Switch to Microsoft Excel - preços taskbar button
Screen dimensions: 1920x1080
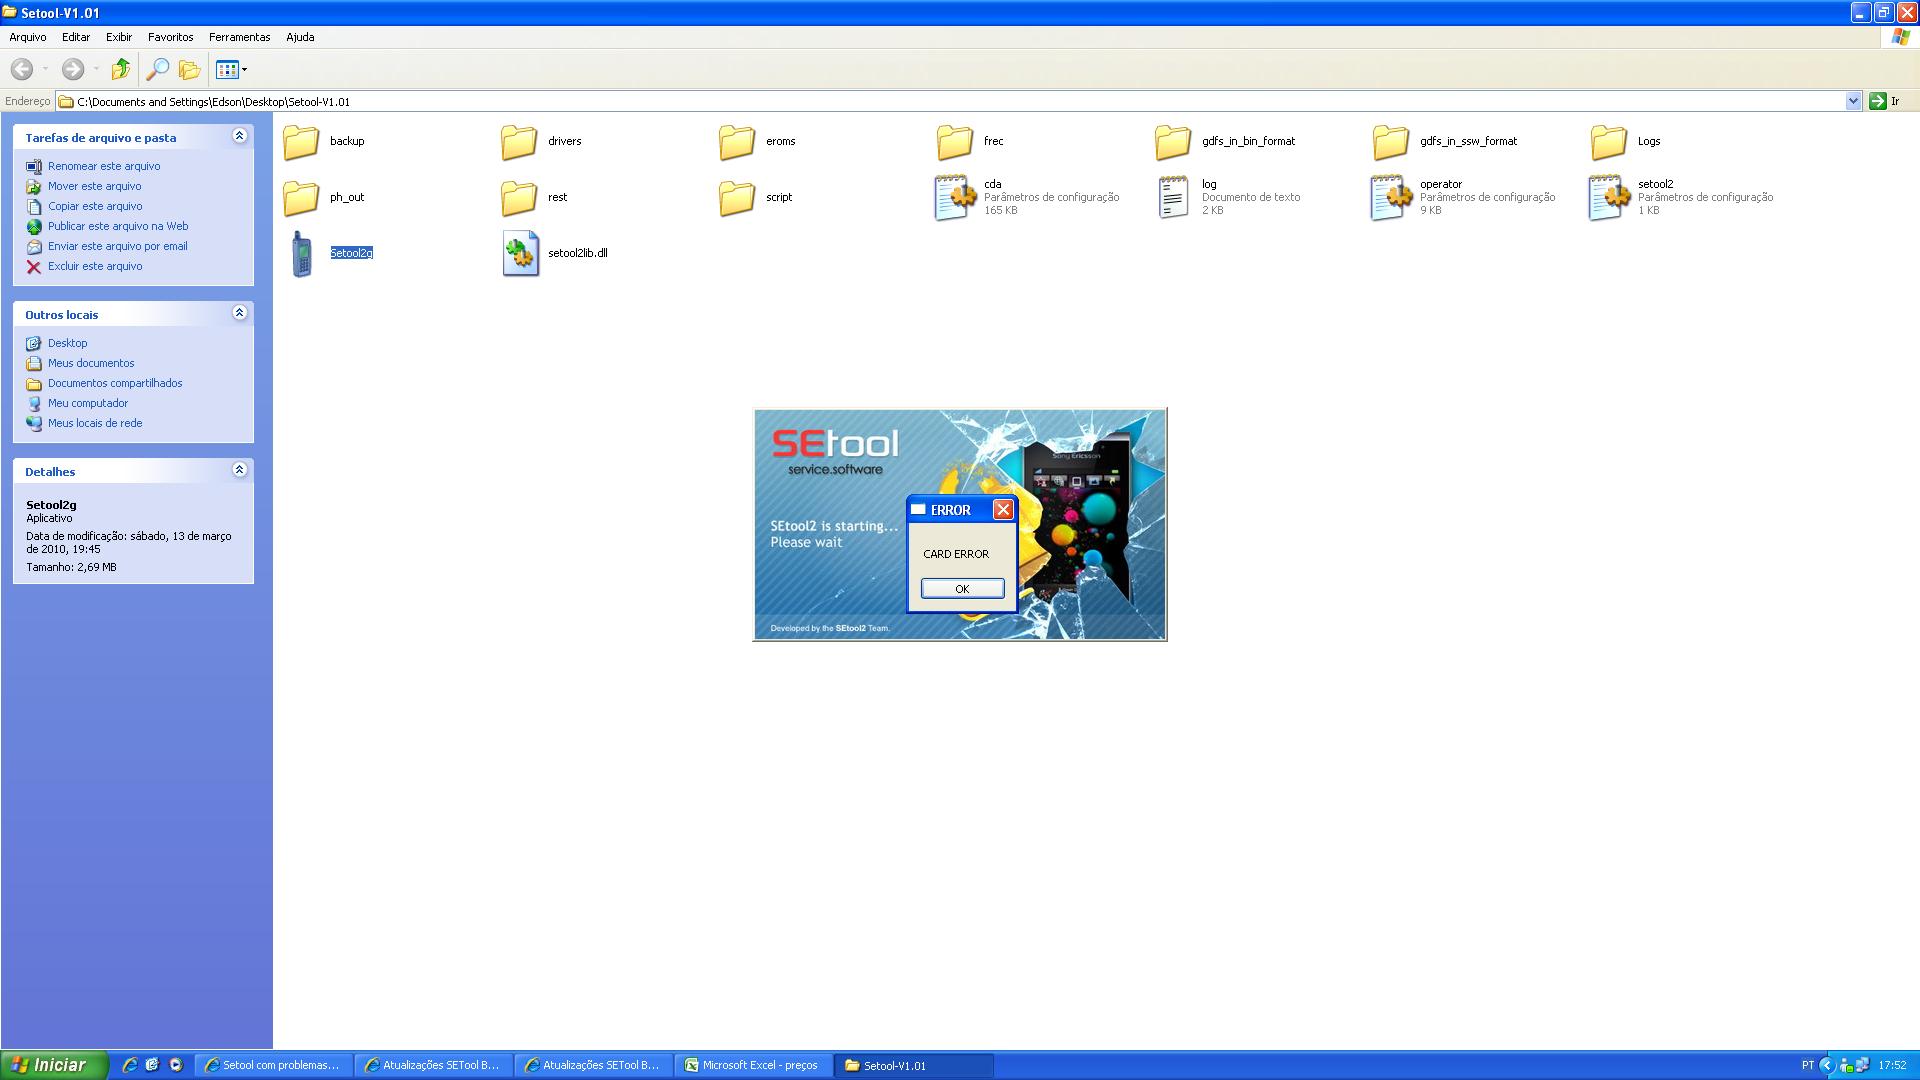[x=753, y=1065]
